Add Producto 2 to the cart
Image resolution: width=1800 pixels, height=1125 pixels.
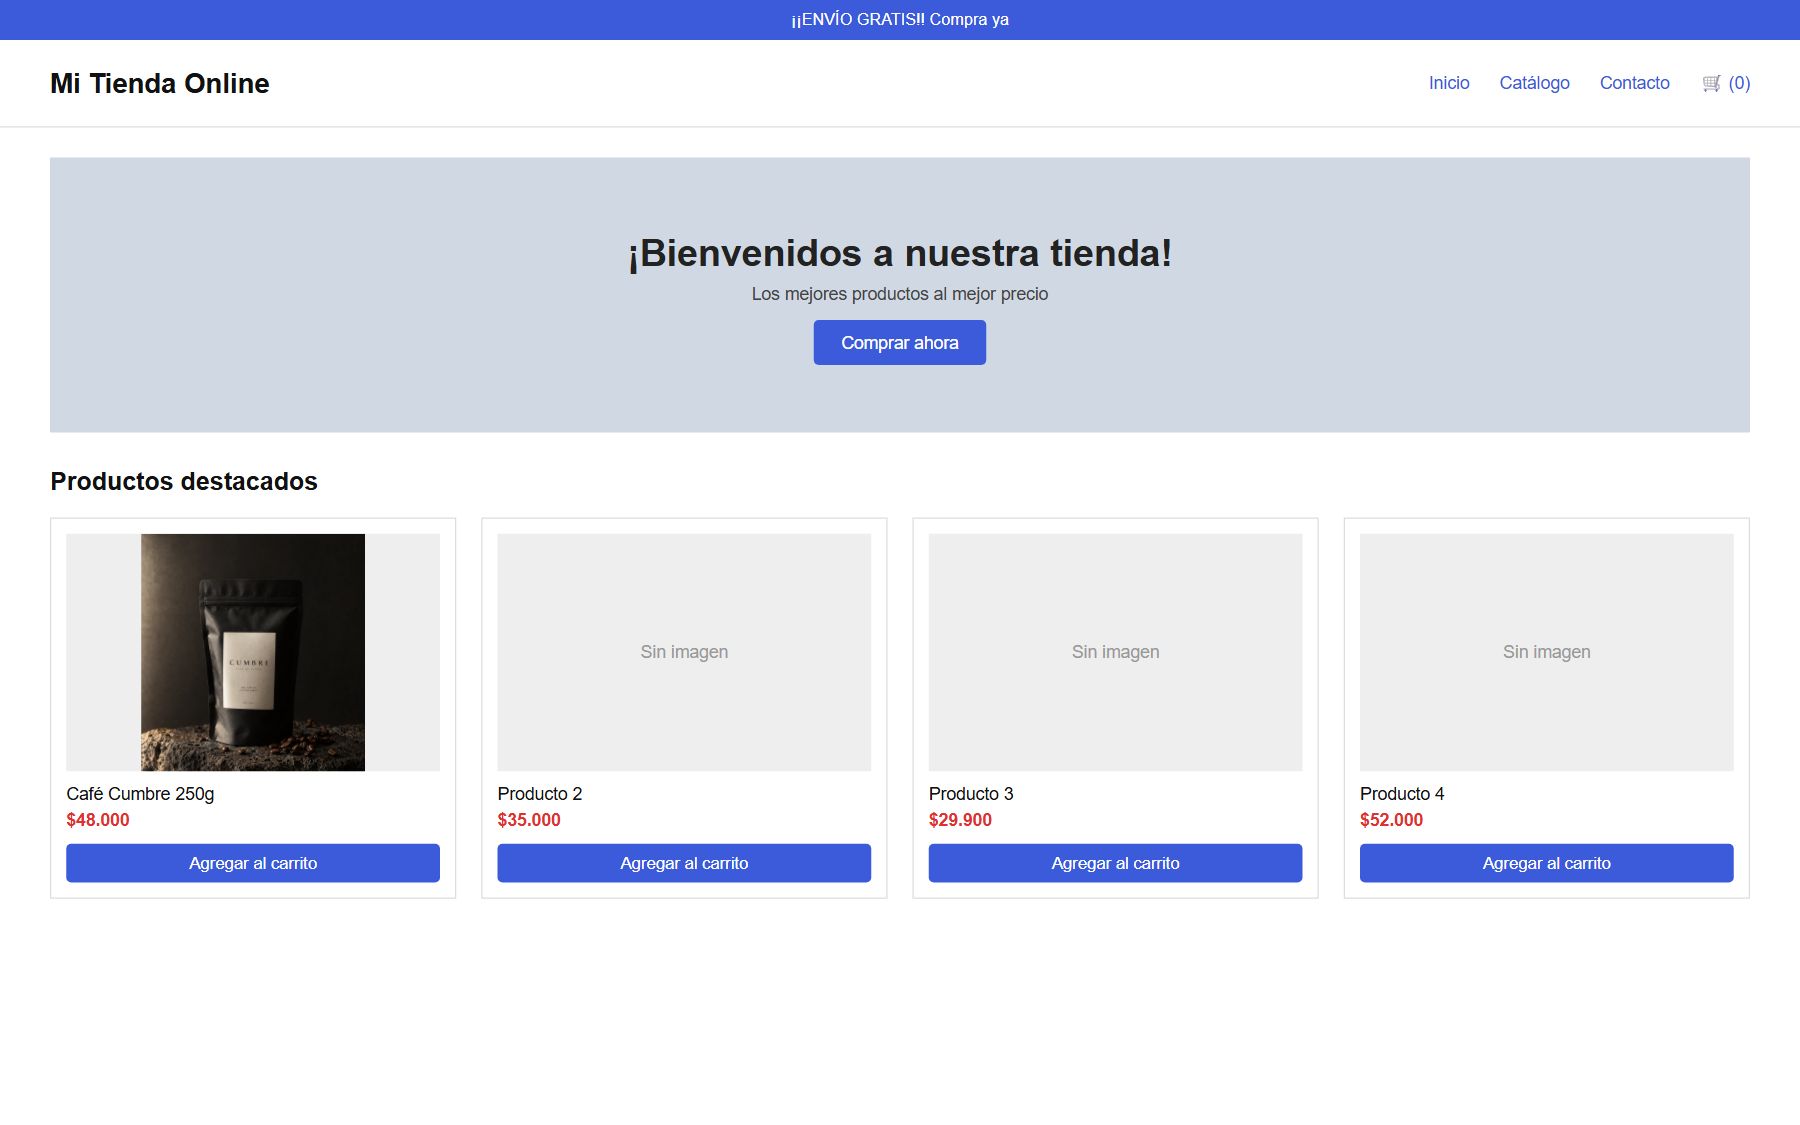coord(684,863)
